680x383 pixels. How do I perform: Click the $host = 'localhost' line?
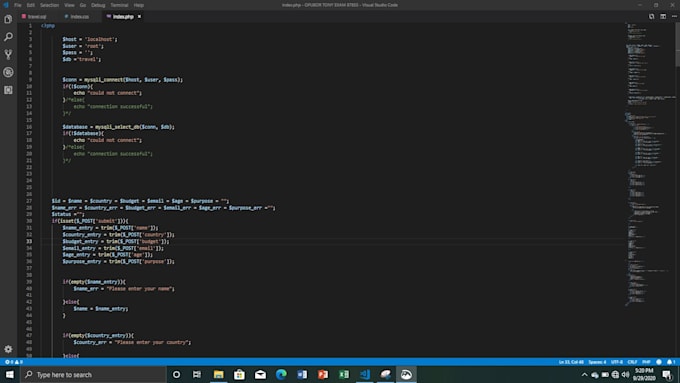tap(90, 39)
